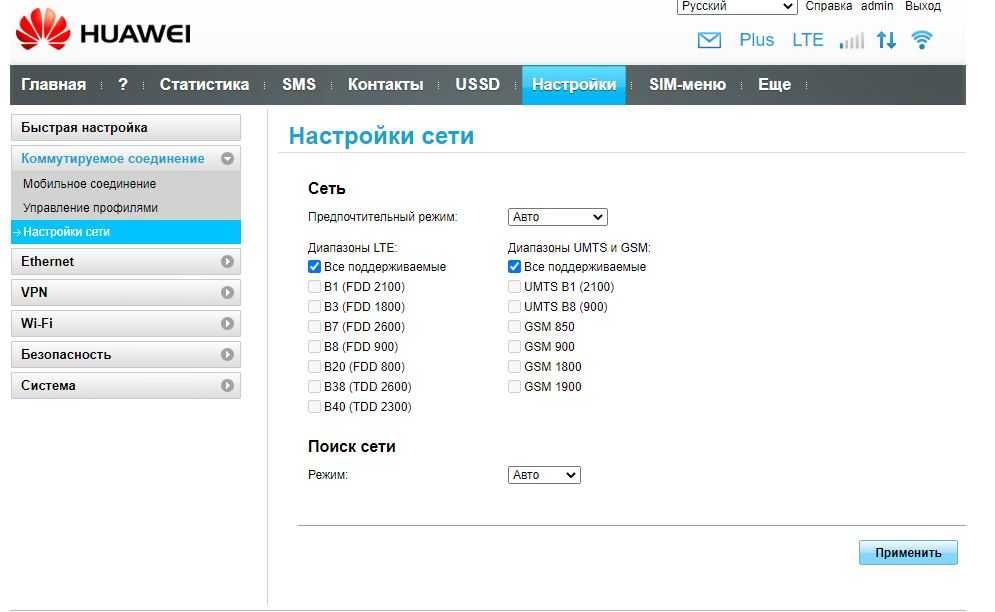This screenshot has width=995, height=612.
Task: Uncheck UMTS and GSM Все поддерживаемые checkbox
Action: (x=514, y=267)
